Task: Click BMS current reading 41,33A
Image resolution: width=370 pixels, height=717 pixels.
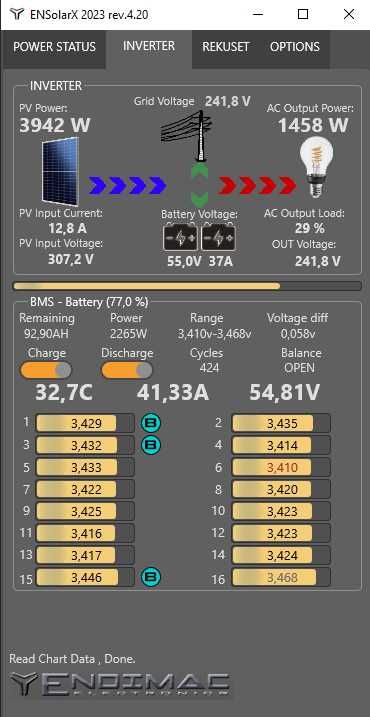Action: tap(173, 393)
